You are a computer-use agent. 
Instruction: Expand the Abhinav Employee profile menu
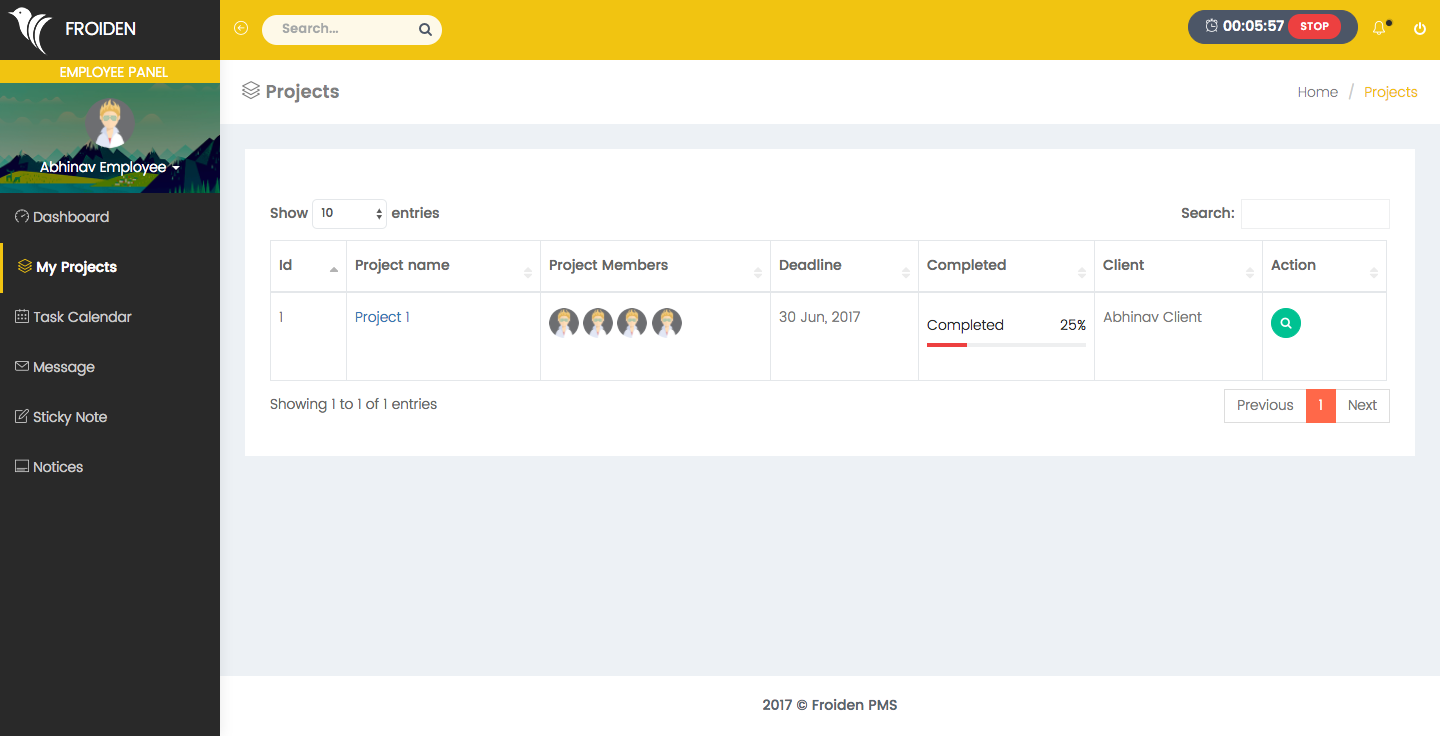point(109,168)
